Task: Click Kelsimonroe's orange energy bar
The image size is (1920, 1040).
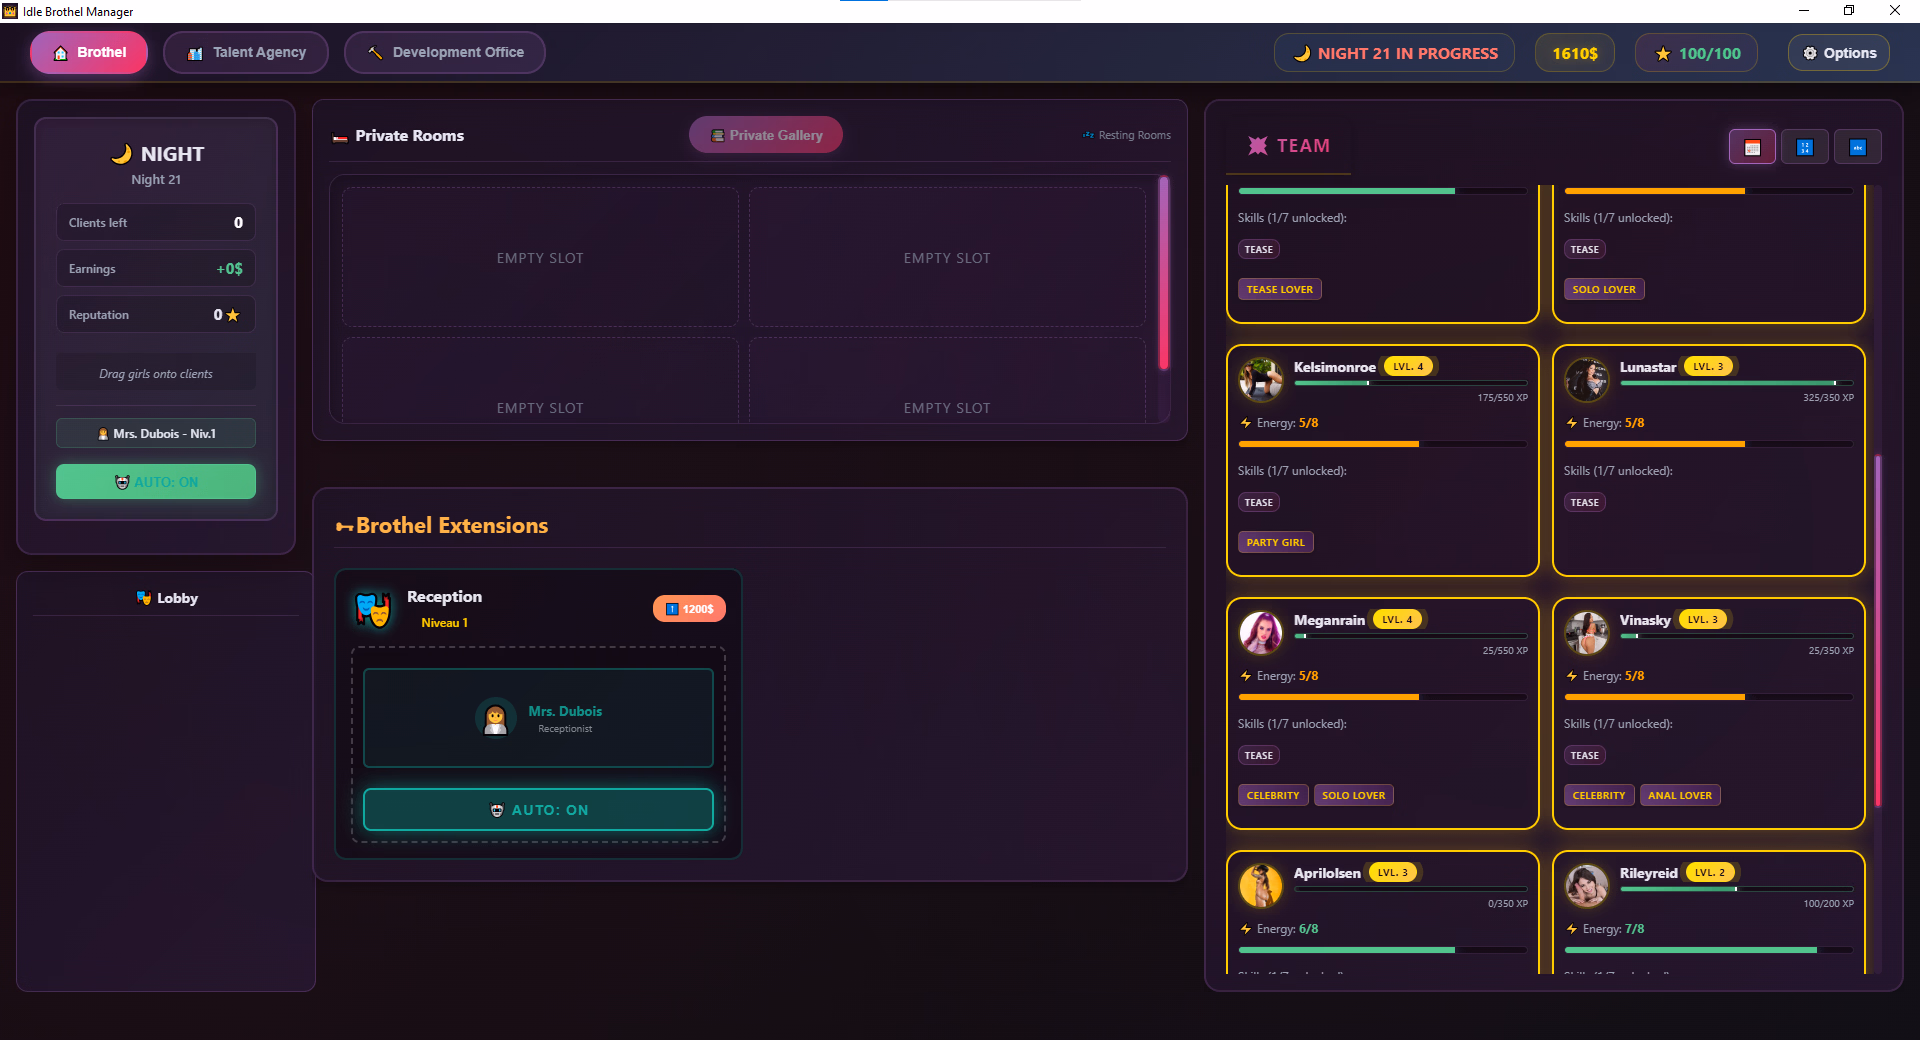Action: [1383, 444]
